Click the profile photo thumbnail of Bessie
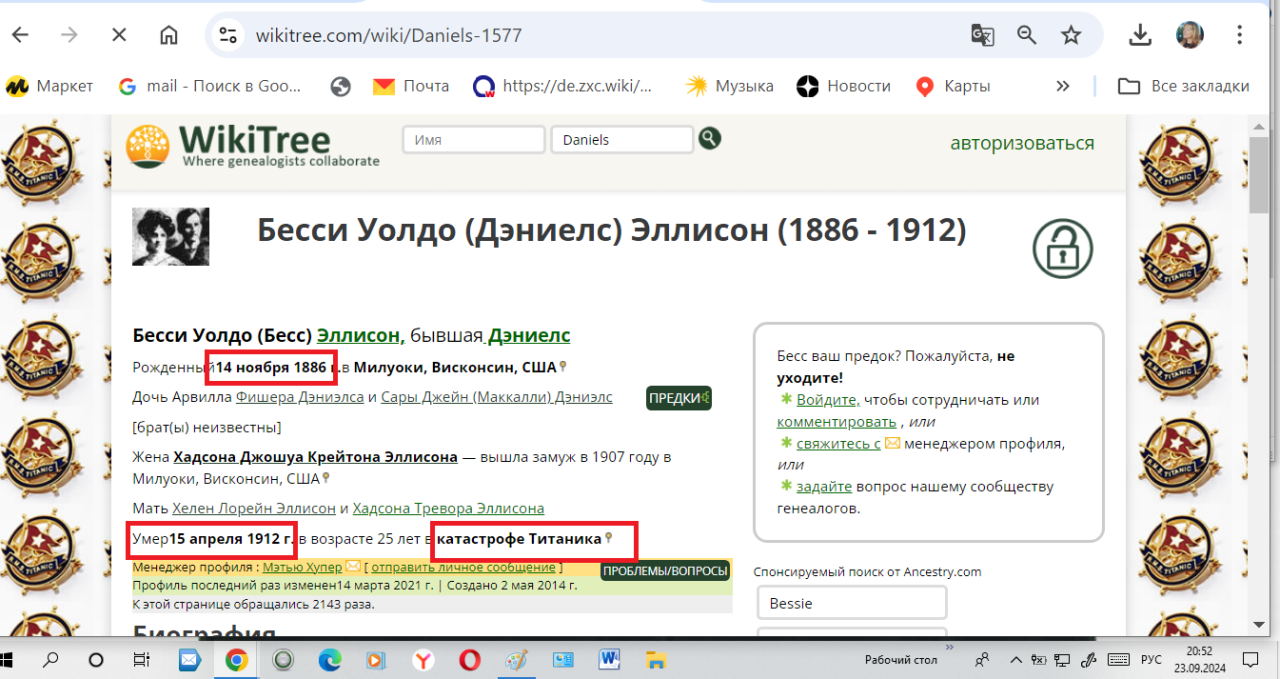 coord(171,237)
